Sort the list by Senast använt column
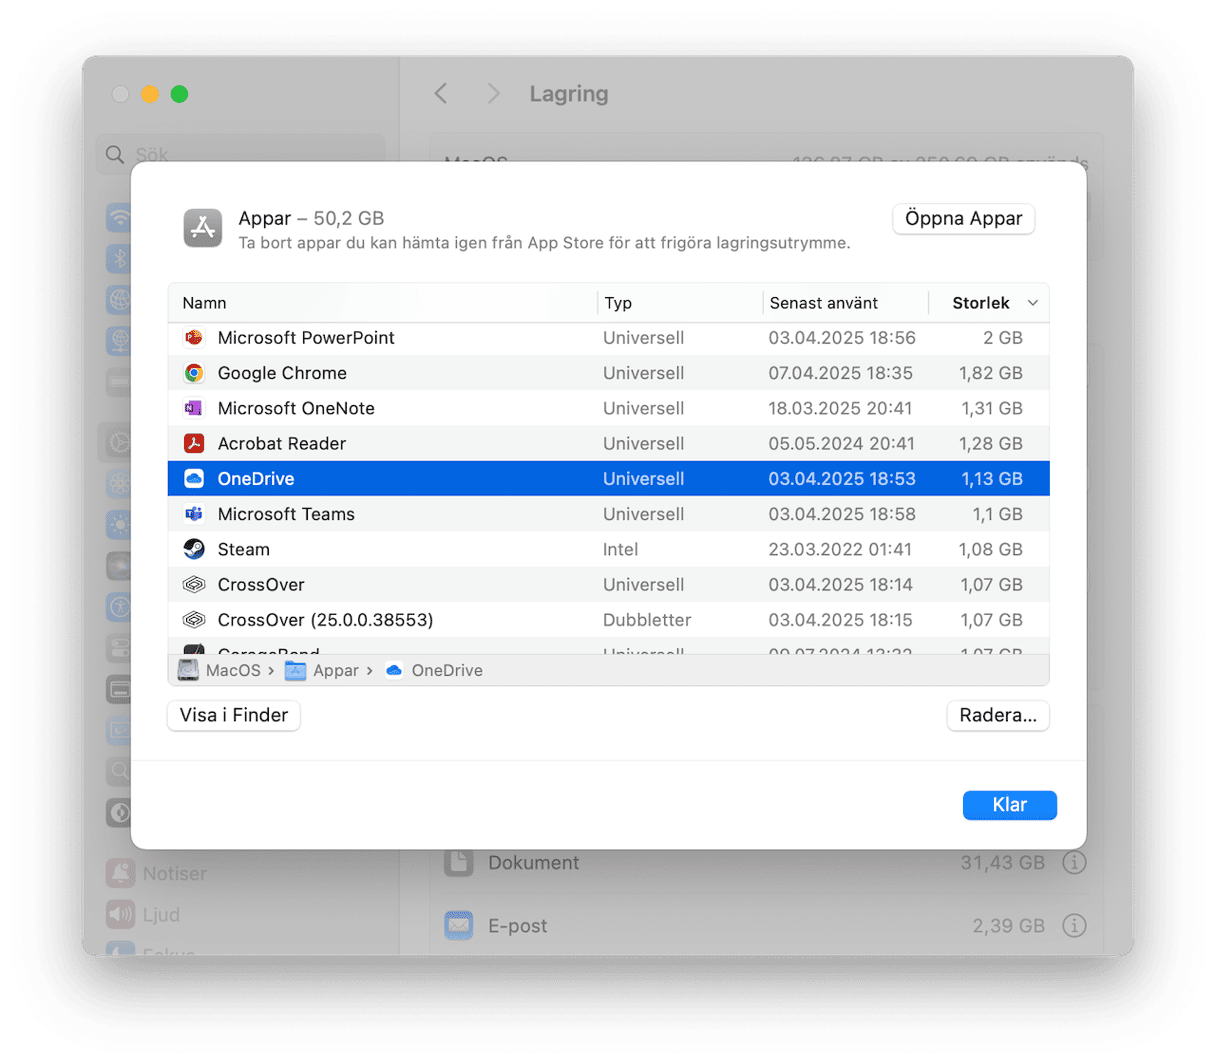The width and height of the screenshot is (1216, 1064). 846,303
